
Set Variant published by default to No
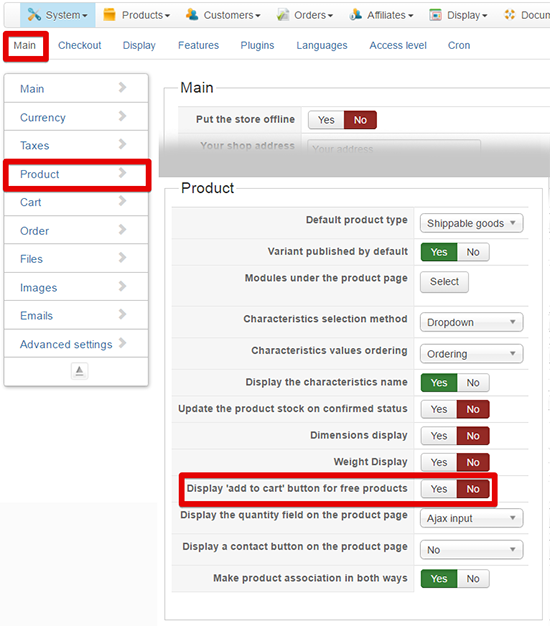473,252
